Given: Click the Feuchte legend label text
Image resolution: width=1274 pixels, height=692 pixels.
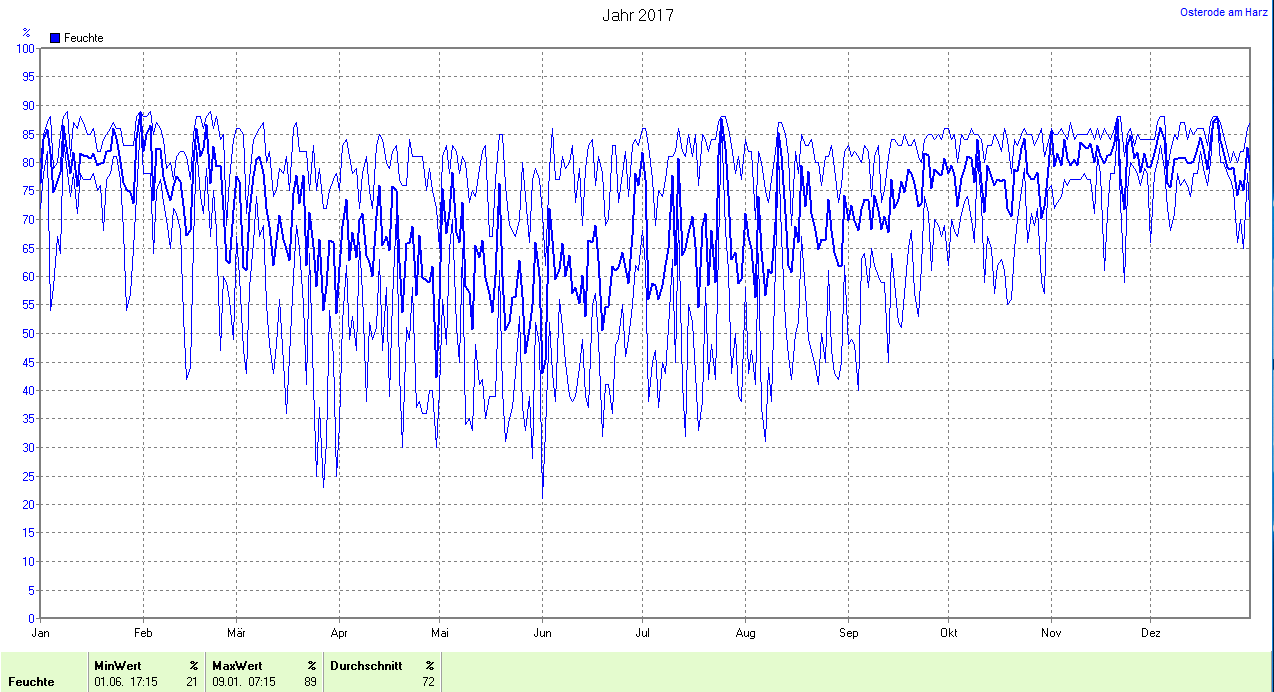Looking at the screenshot, I should (x=83, y=38).
